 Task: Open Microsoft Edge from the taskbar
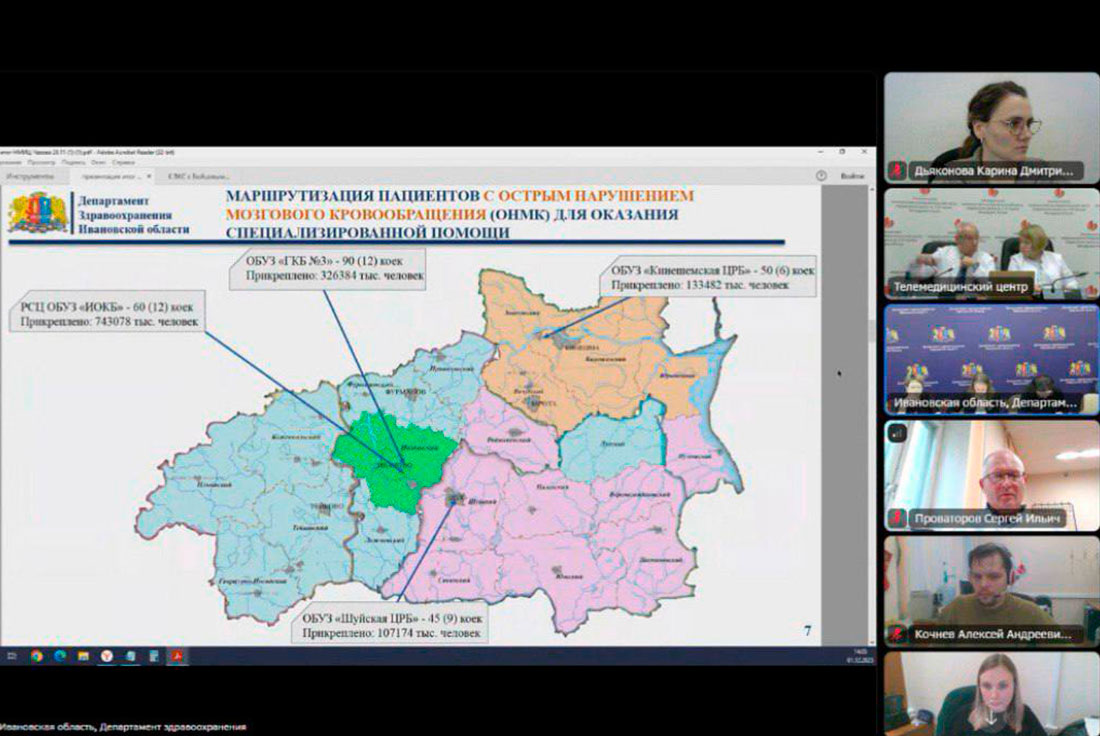(x=60, y=656)
